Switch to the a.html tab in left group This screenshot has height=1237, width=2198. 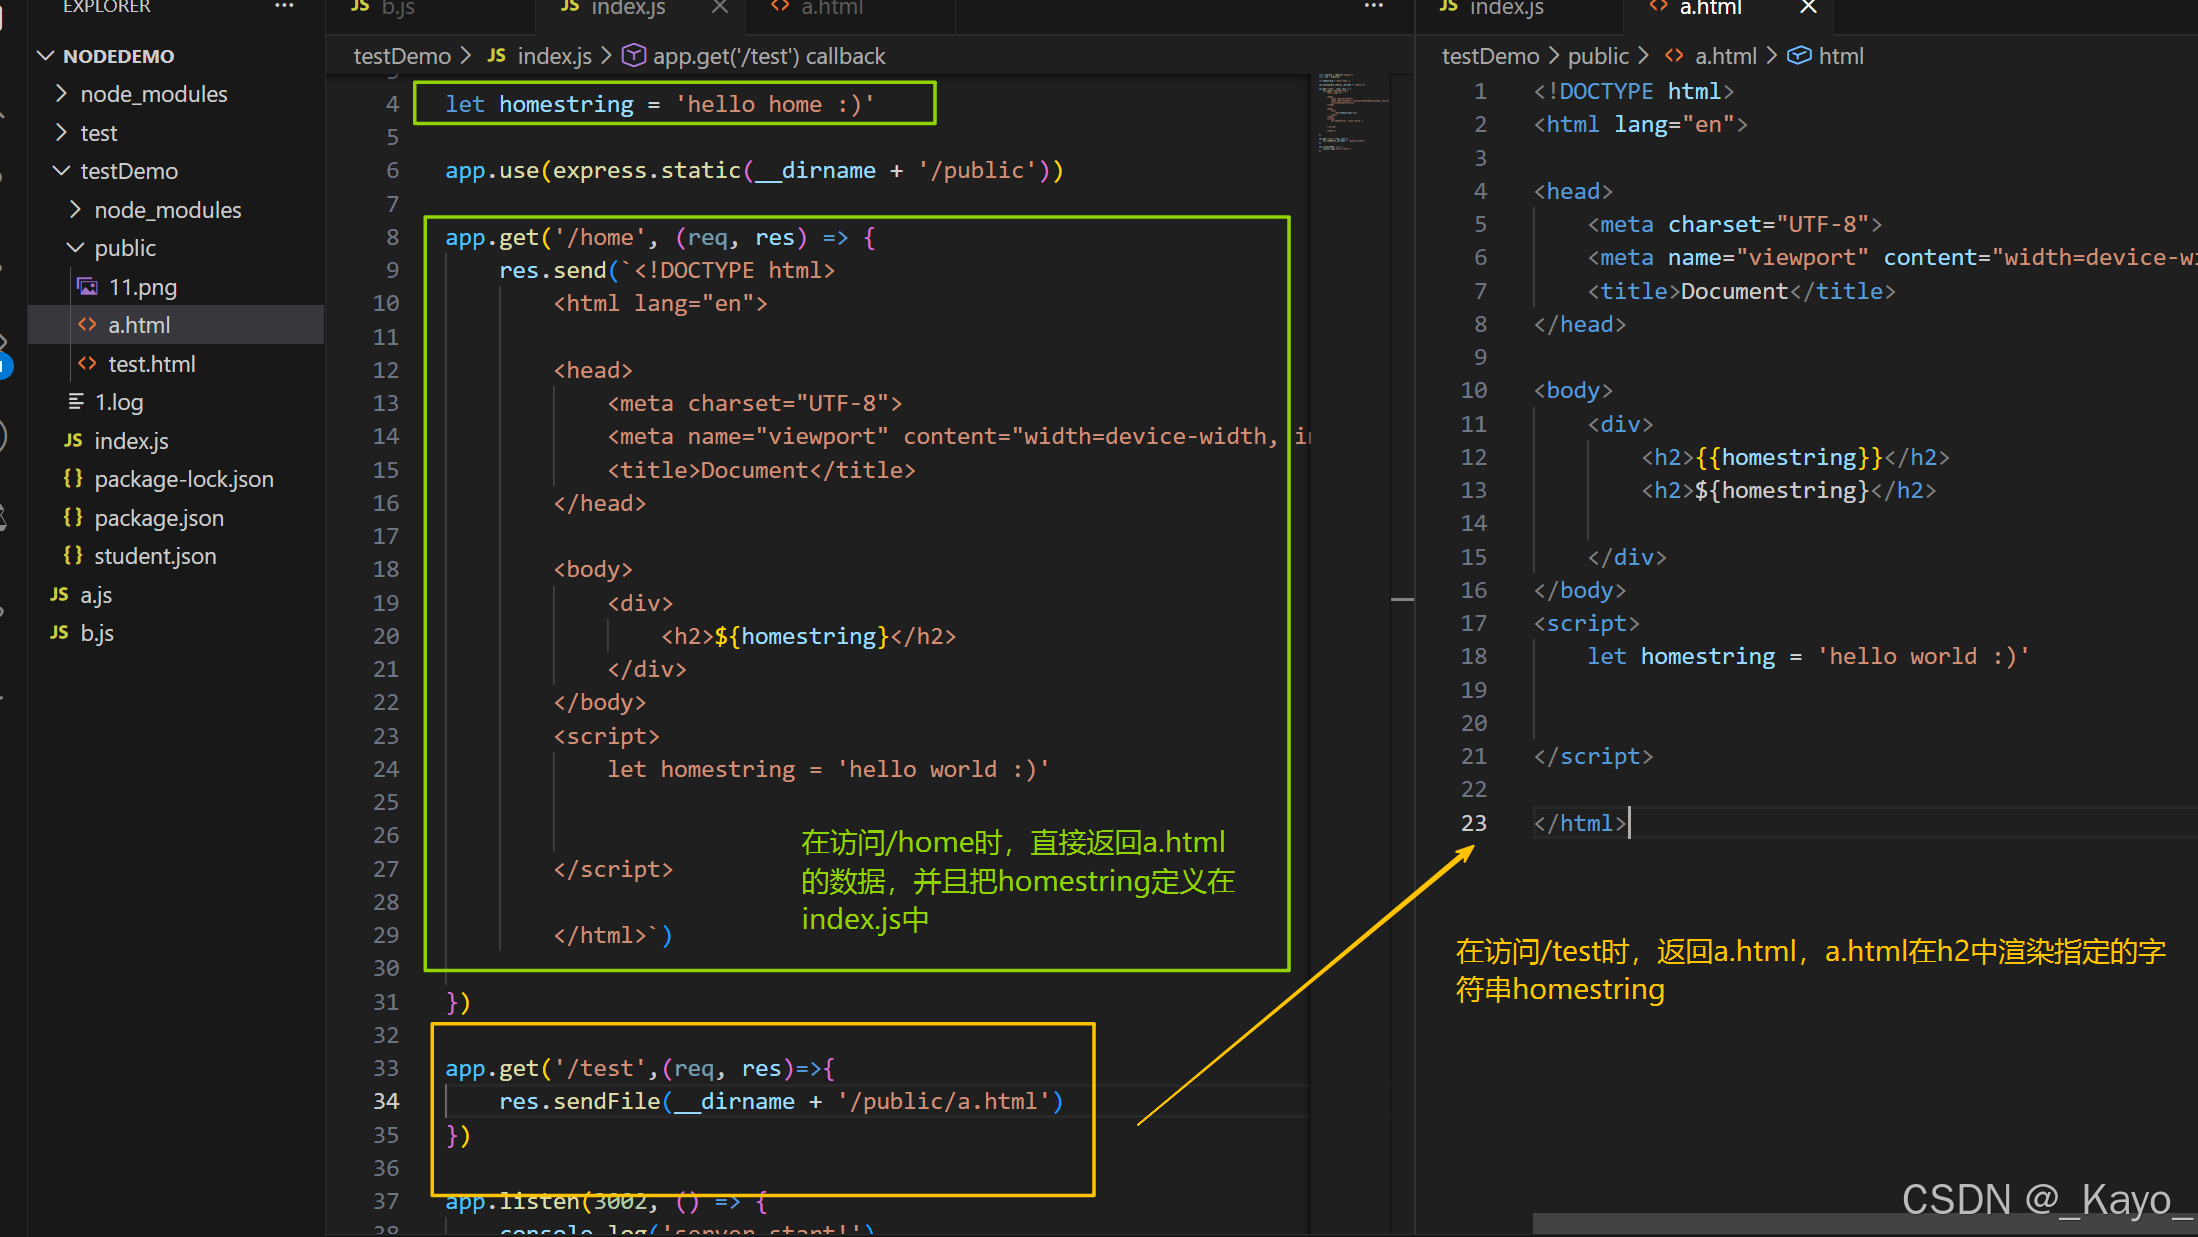[830, 8]
